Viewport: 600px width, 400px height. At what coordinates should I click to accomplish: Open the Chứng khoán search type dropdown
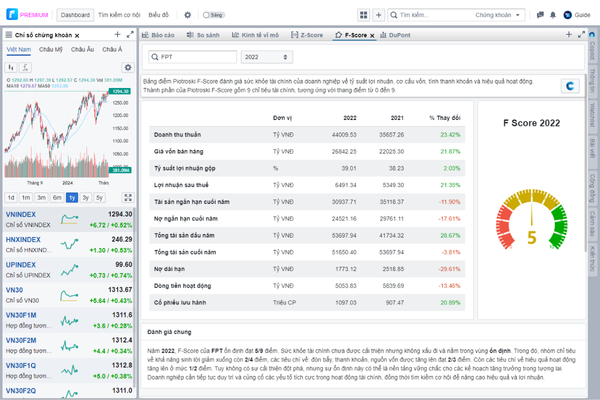497,15
